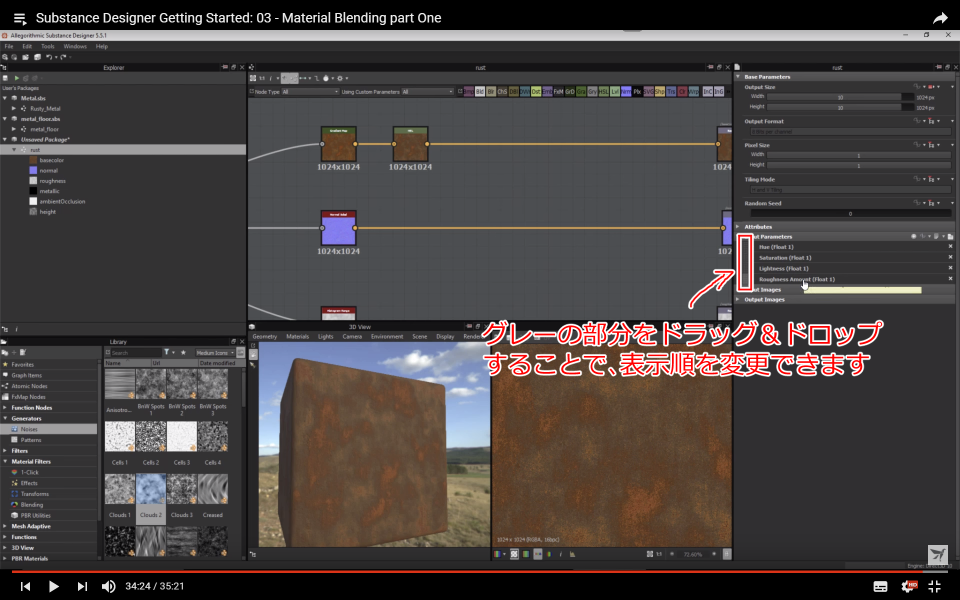Remove the Roughness Amount parameter
This screenshot has width=960, height=600.
950,279
